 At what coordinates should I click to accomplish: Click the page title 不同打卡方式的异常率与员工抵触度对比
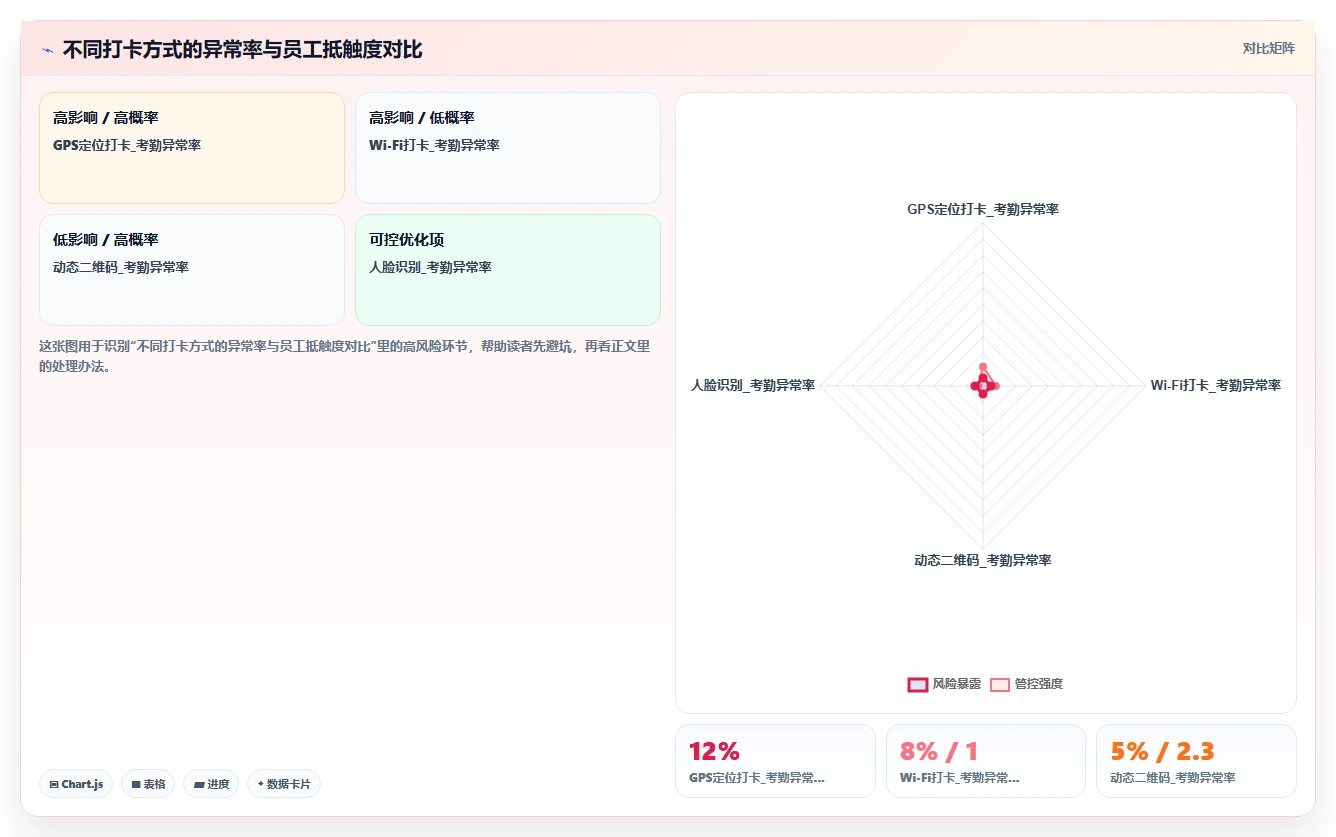pos(242,49)
